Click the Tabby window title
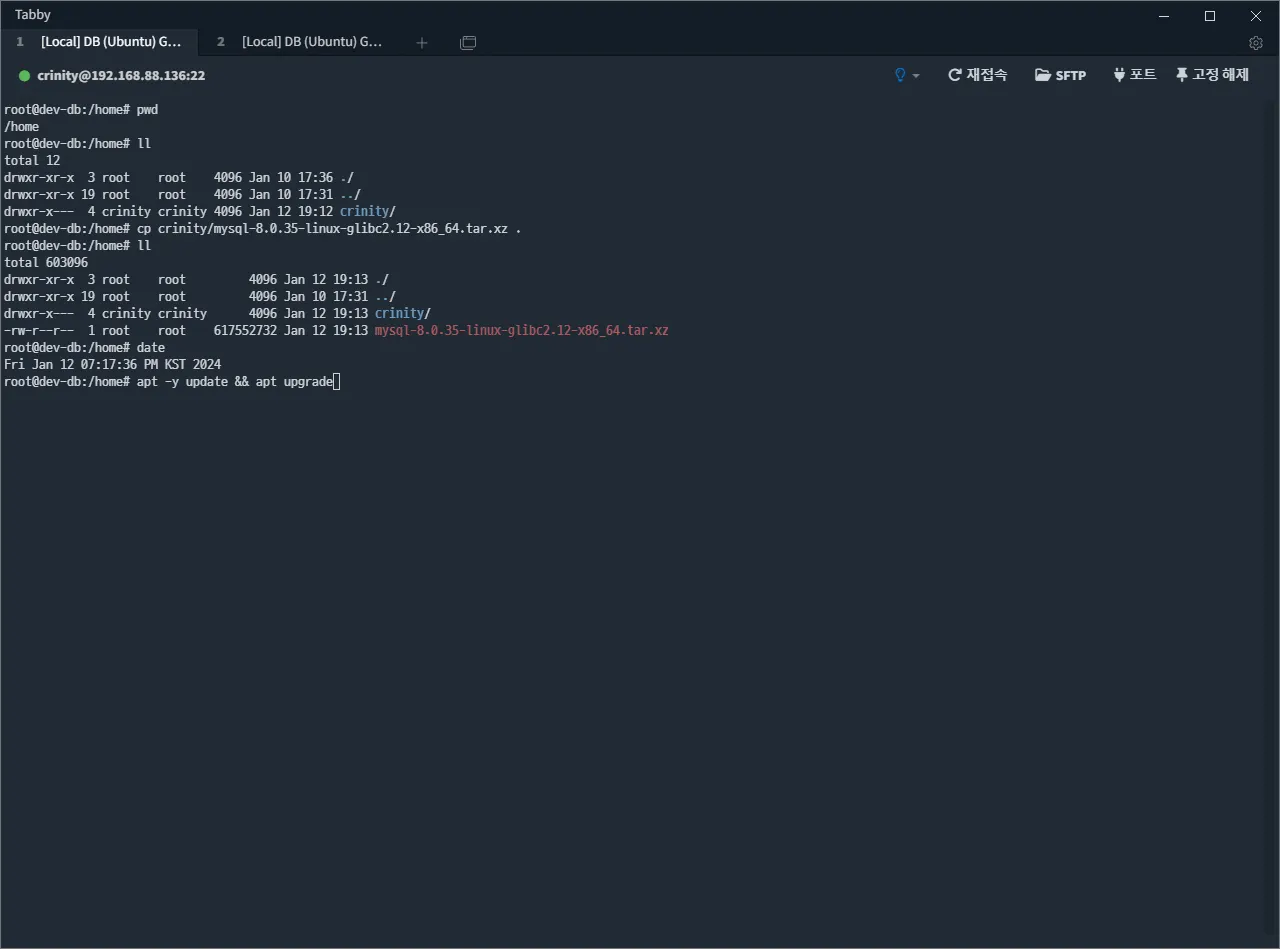This screenshot has width=1280, height=949. coord(33,15)
